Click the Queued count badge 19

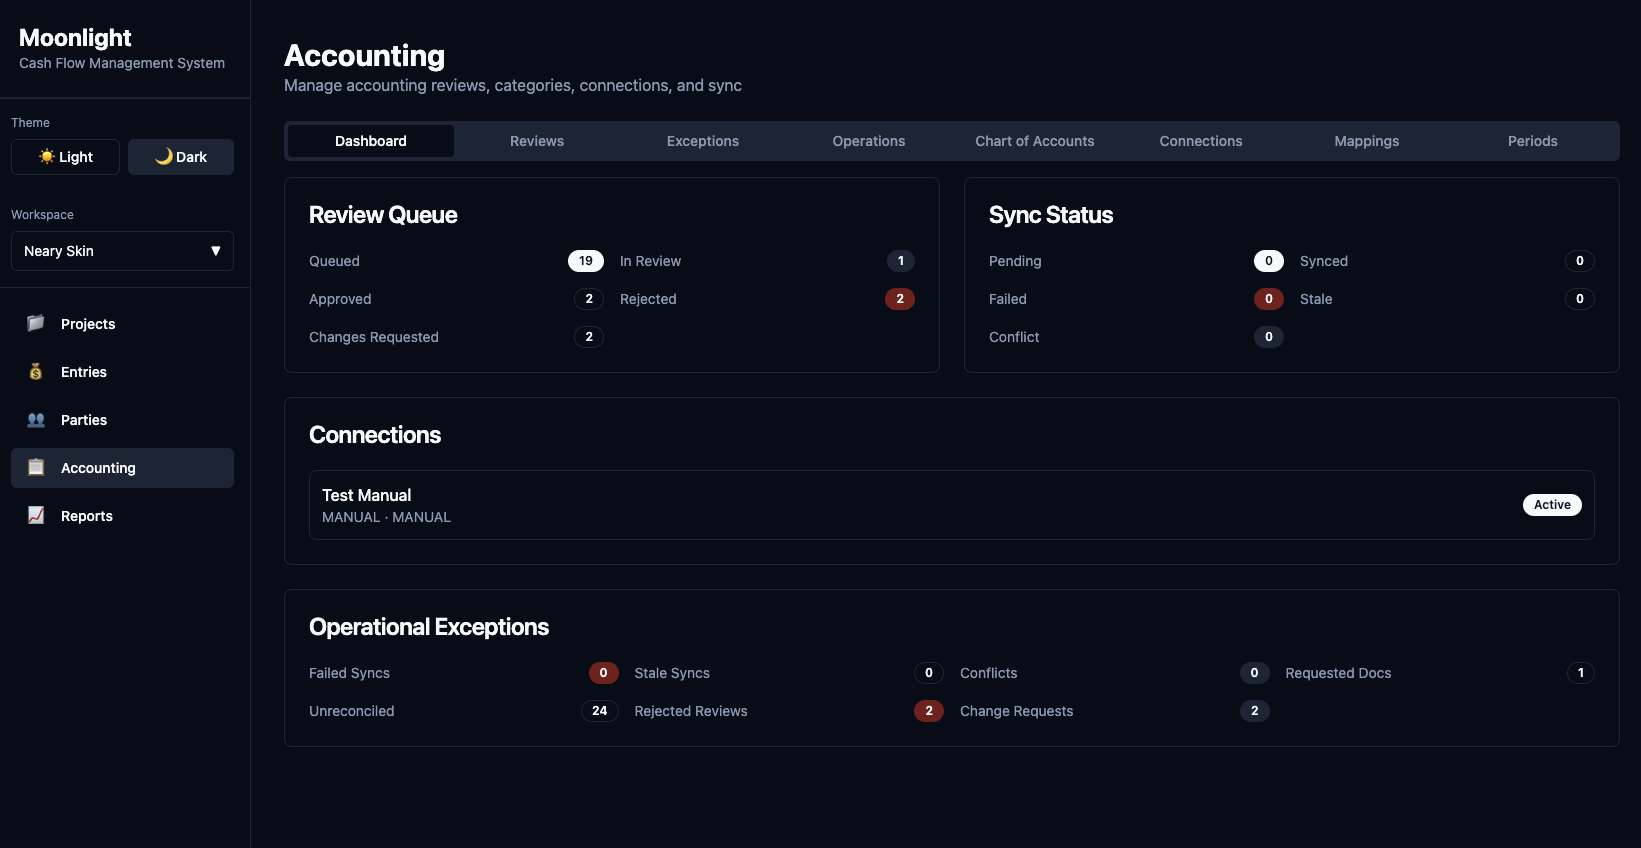[x=586, y=261]
